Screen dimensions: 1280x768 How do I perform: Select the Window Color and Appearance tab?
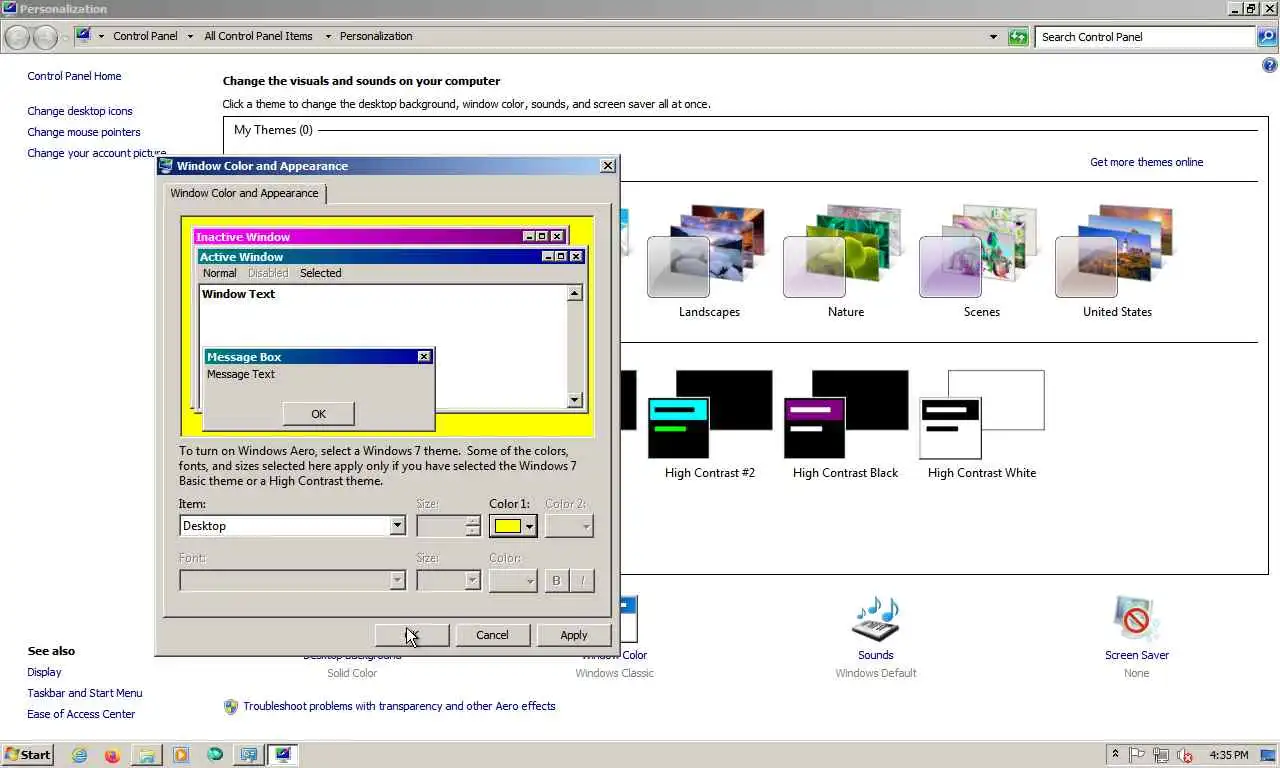coord(244,193)
